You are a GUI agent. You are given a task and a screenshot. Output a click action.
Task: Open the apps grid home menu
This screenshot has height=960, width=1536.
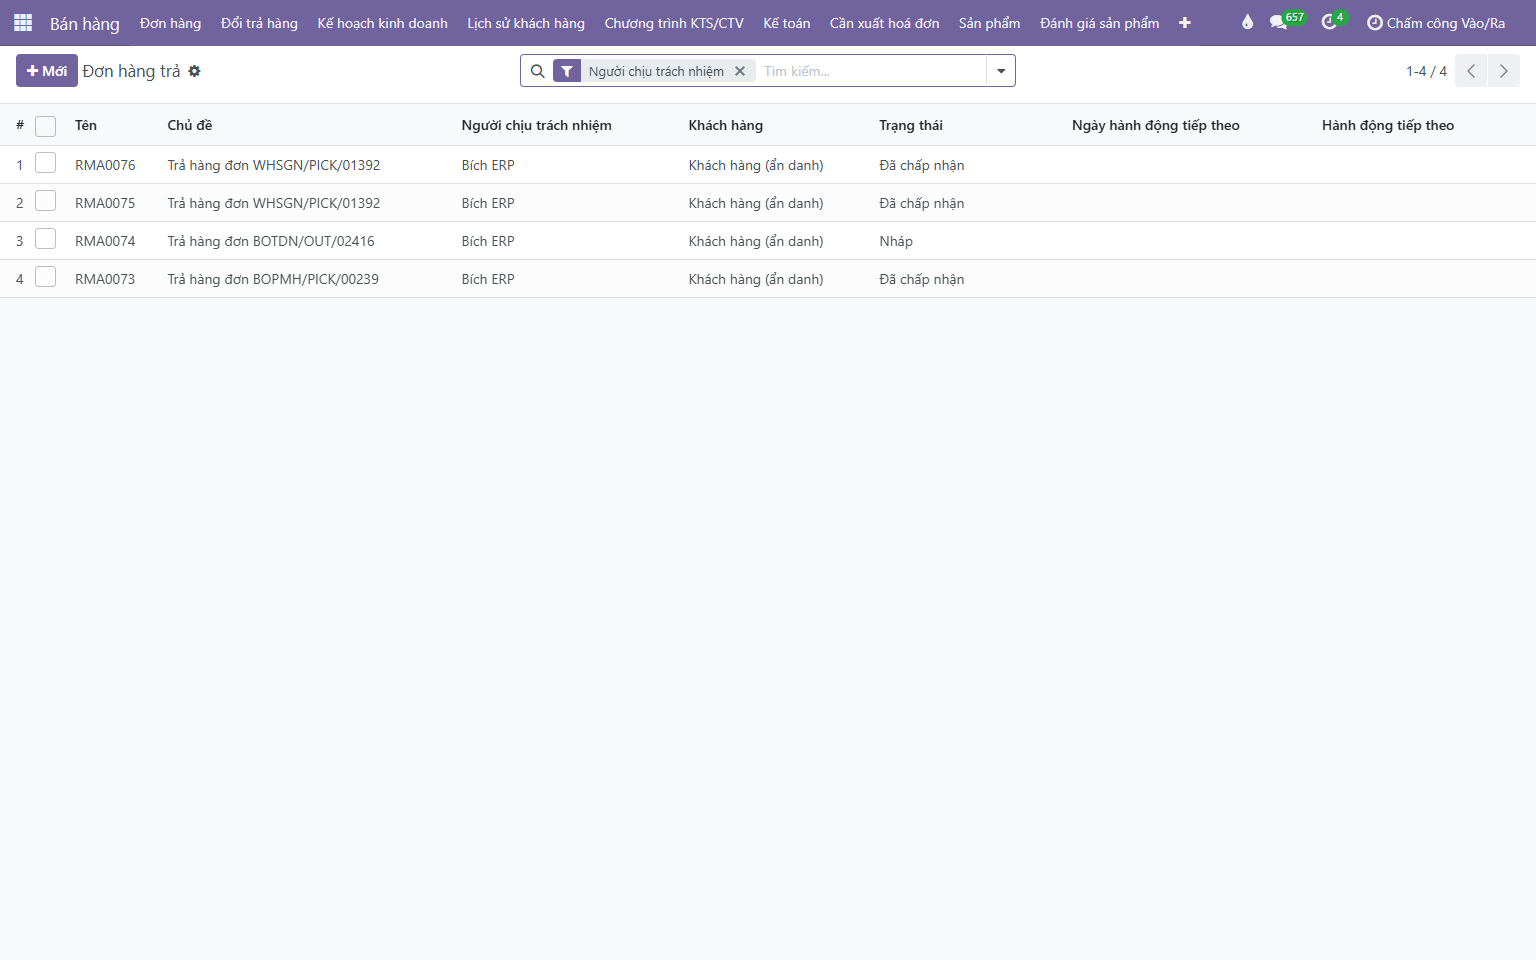[23, 22]
